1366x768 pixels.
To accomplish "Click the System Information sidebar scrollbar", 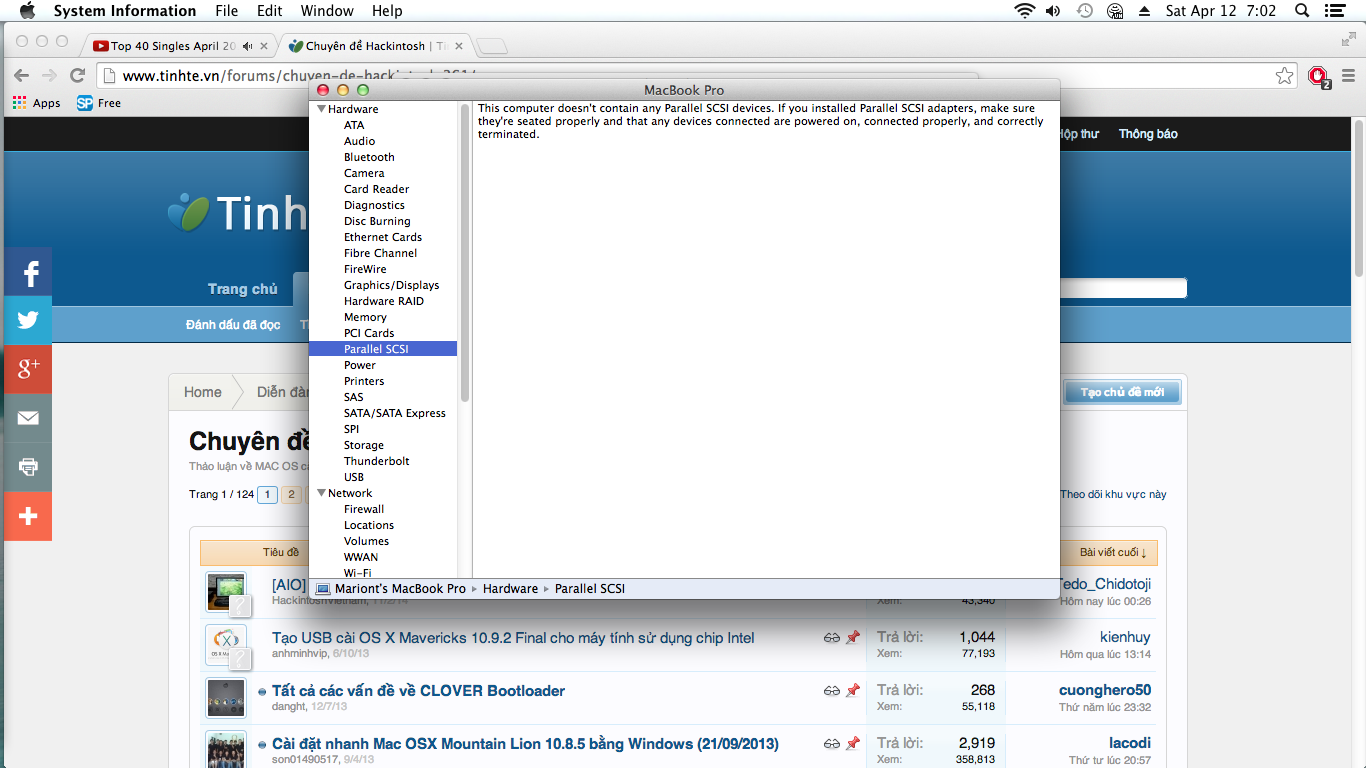I will pyautogui.click(x=465, y=252).
